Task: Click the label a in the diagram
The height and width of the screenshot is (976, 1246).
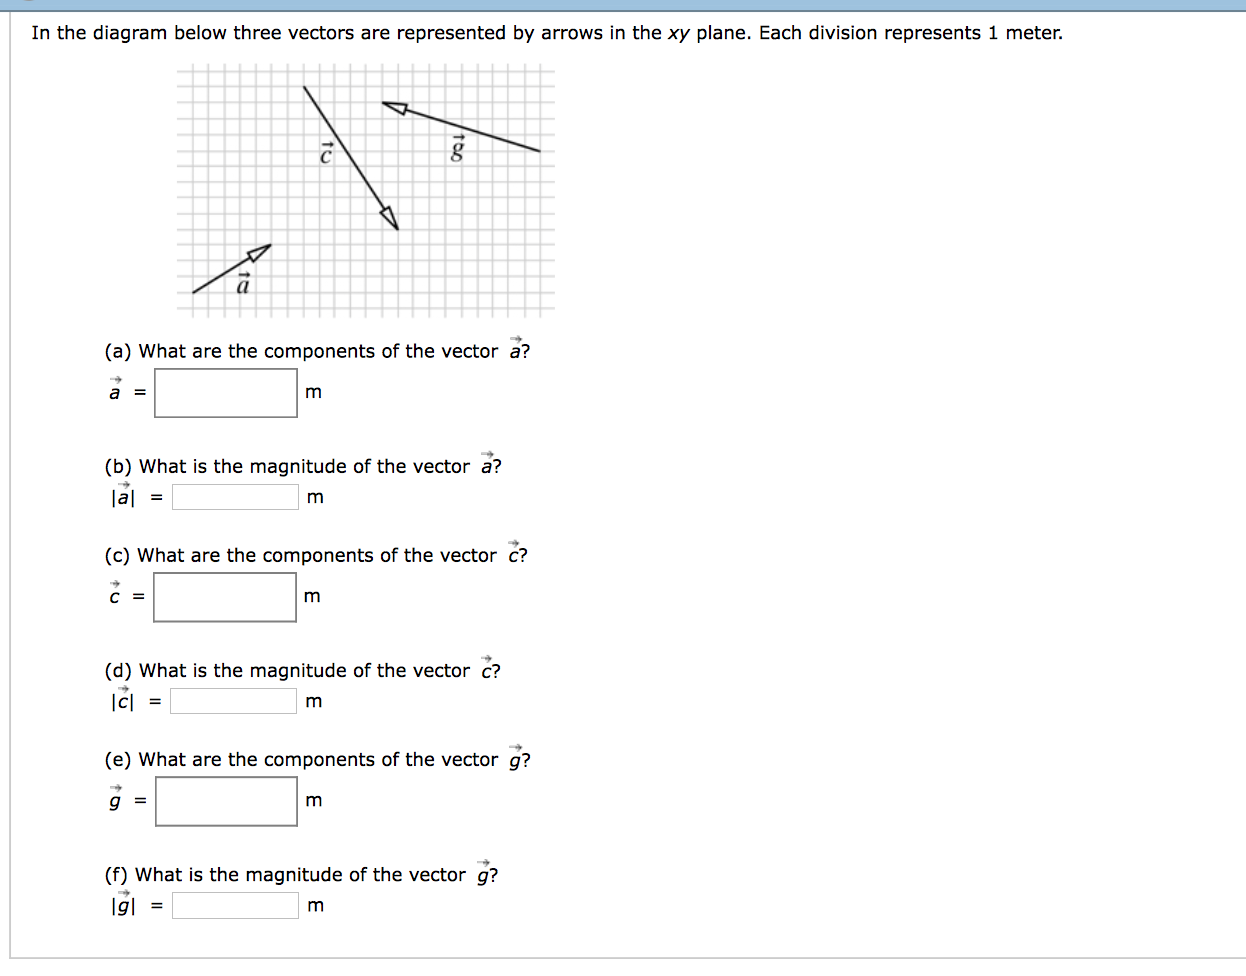Action: (x=243, y=286)
